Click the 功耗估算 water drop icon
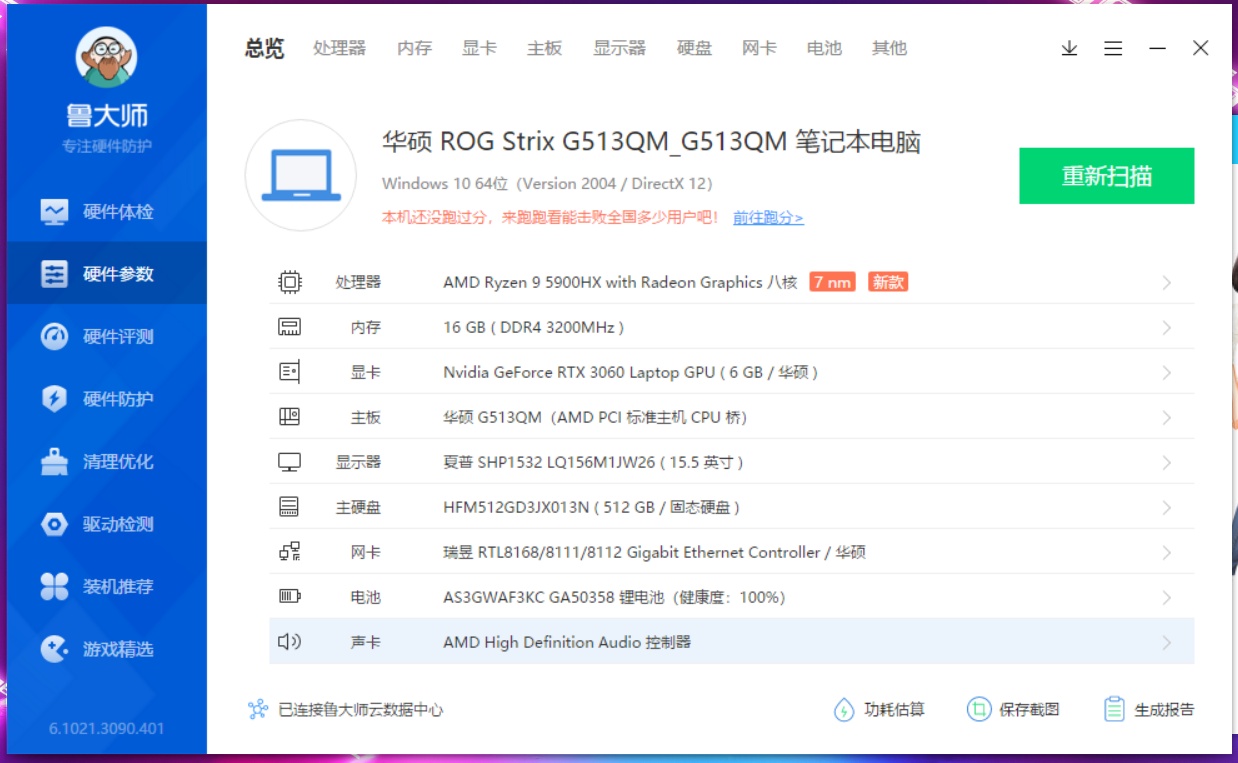Image resolution: width=1238 pixels, height=763 pixels. (844, 710)
